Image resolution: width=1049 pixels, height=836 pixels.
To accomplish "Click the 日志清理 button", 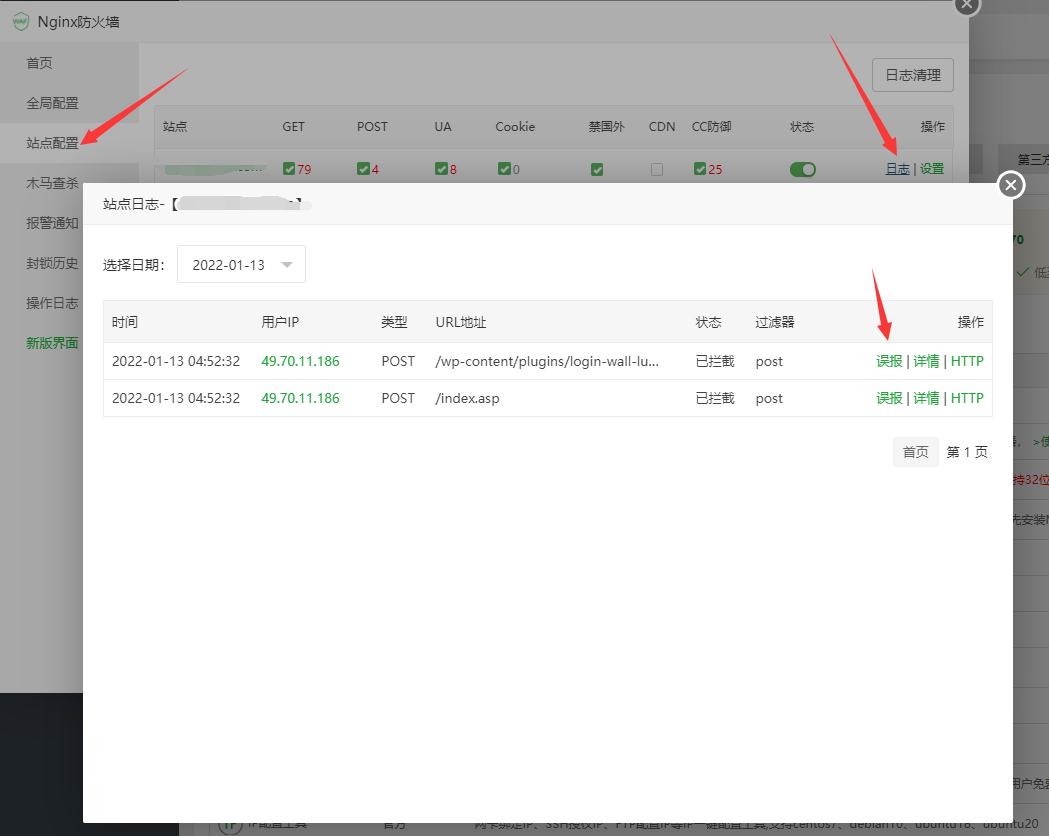I will [913, 75].
